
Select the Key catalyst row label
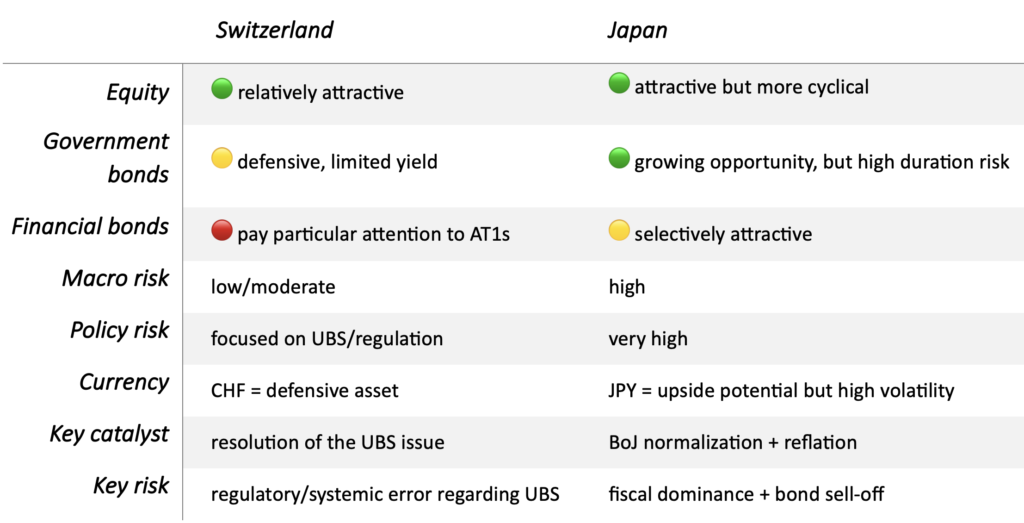coord(110,435)
